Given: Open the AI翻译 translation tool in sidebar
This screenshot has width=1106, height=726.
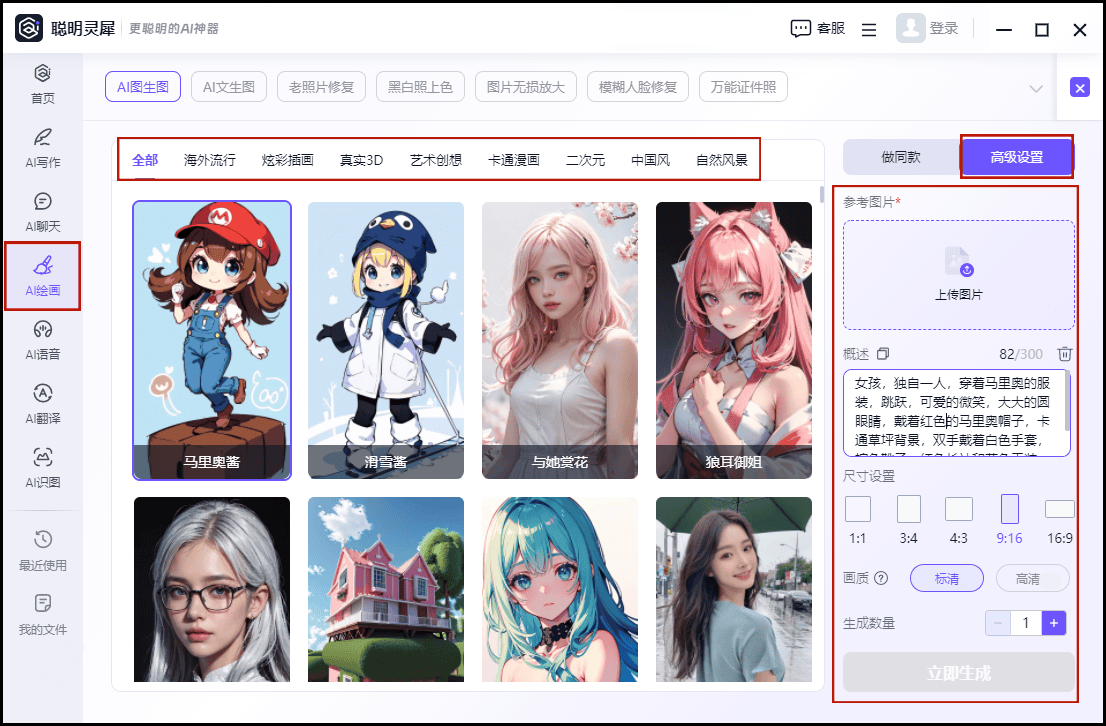Looking at the screenshot, I should coord(43,403).
